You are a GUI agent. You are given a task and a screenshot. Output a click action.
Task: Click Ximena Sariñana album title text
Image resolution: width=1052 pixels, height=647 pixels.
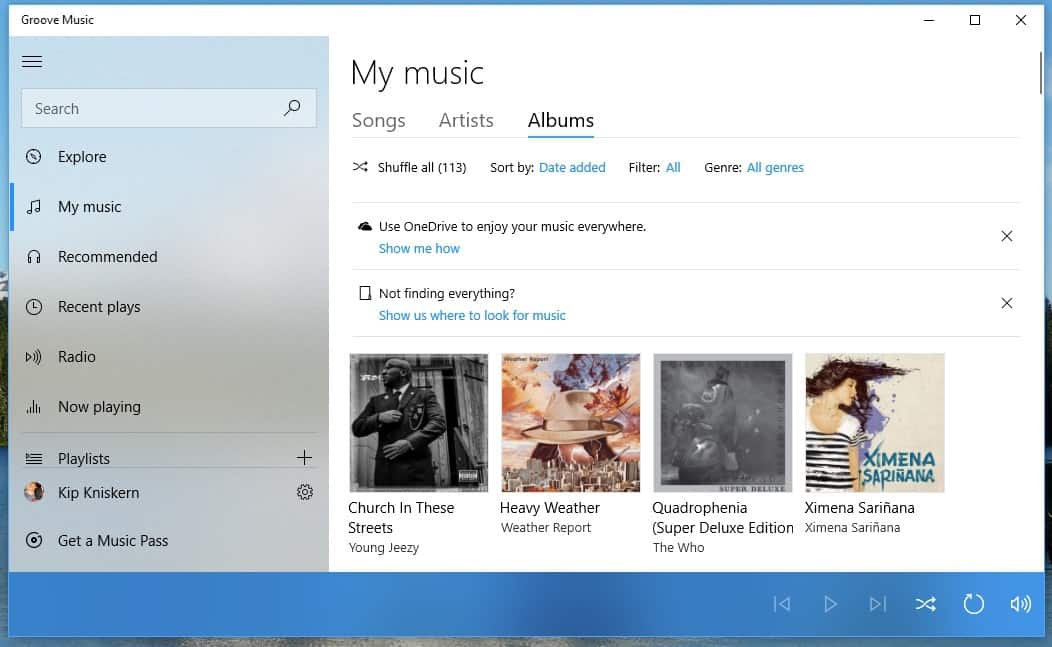click(859, 508)
